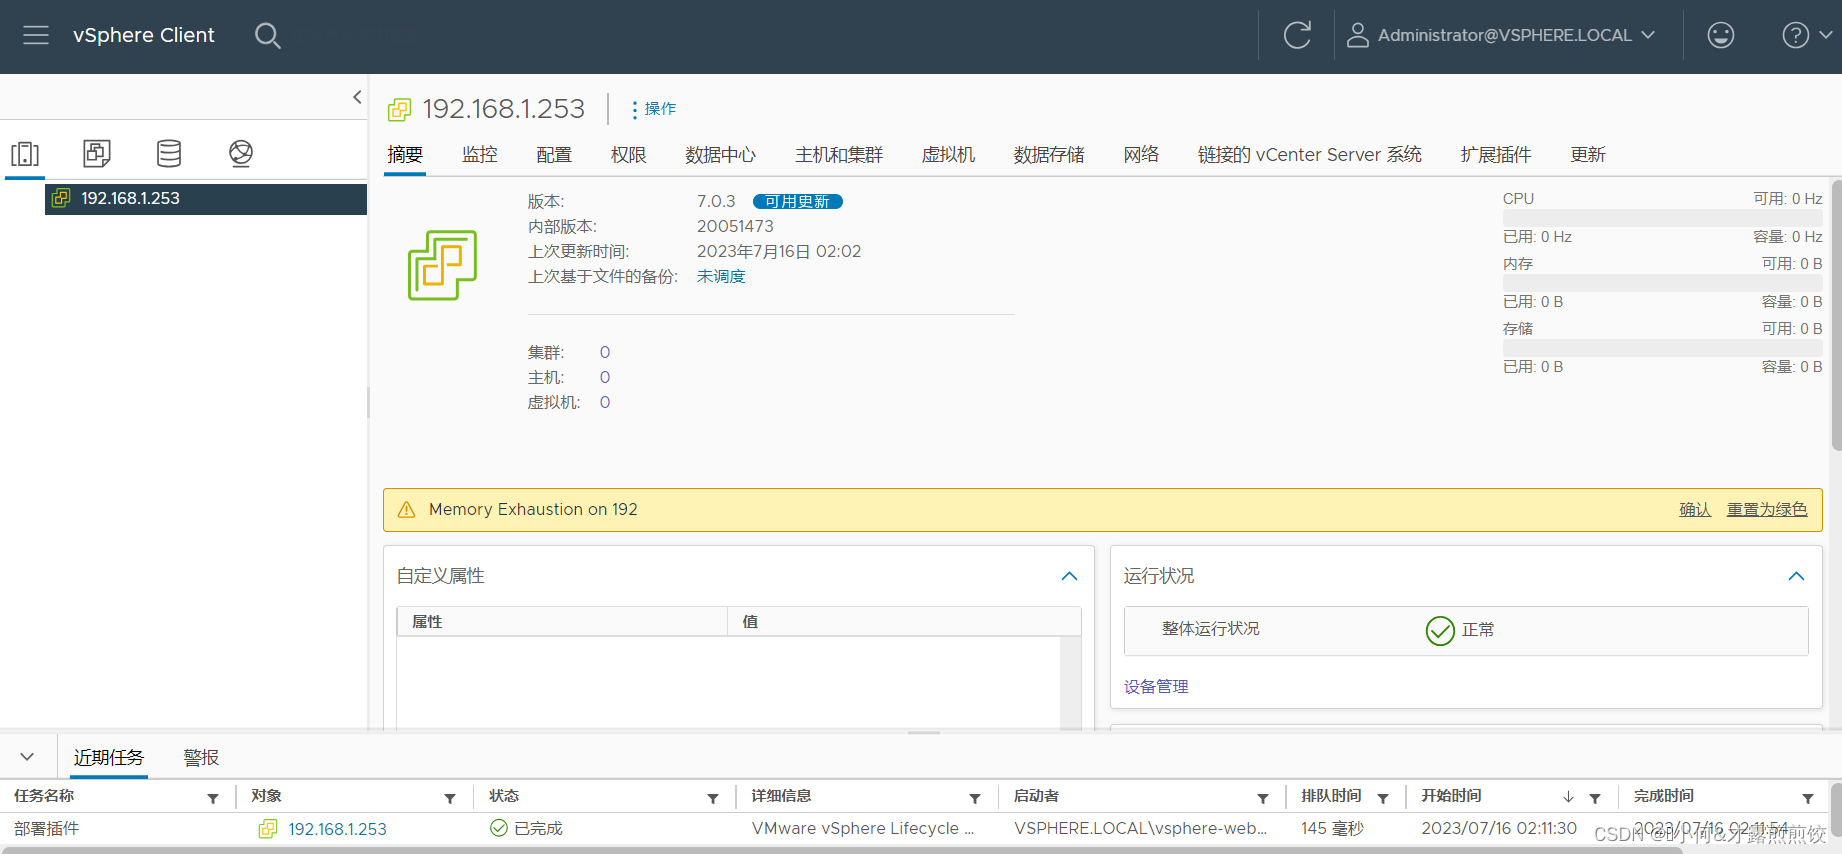This screenshot has height=854, width=1842.
Task: Open the Networks tab
Action: point(1141,154)
